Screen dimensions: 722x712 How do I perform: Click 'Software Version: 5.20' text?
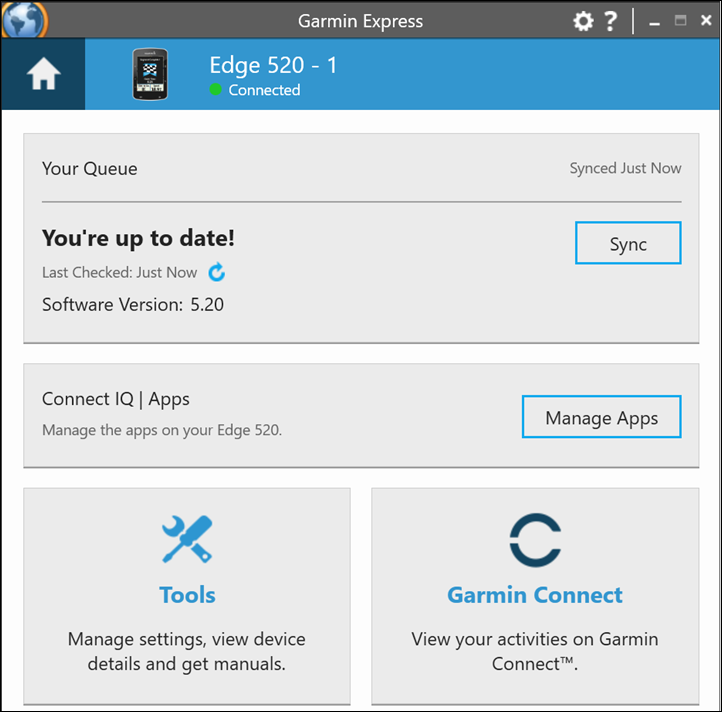coord(133,304)
